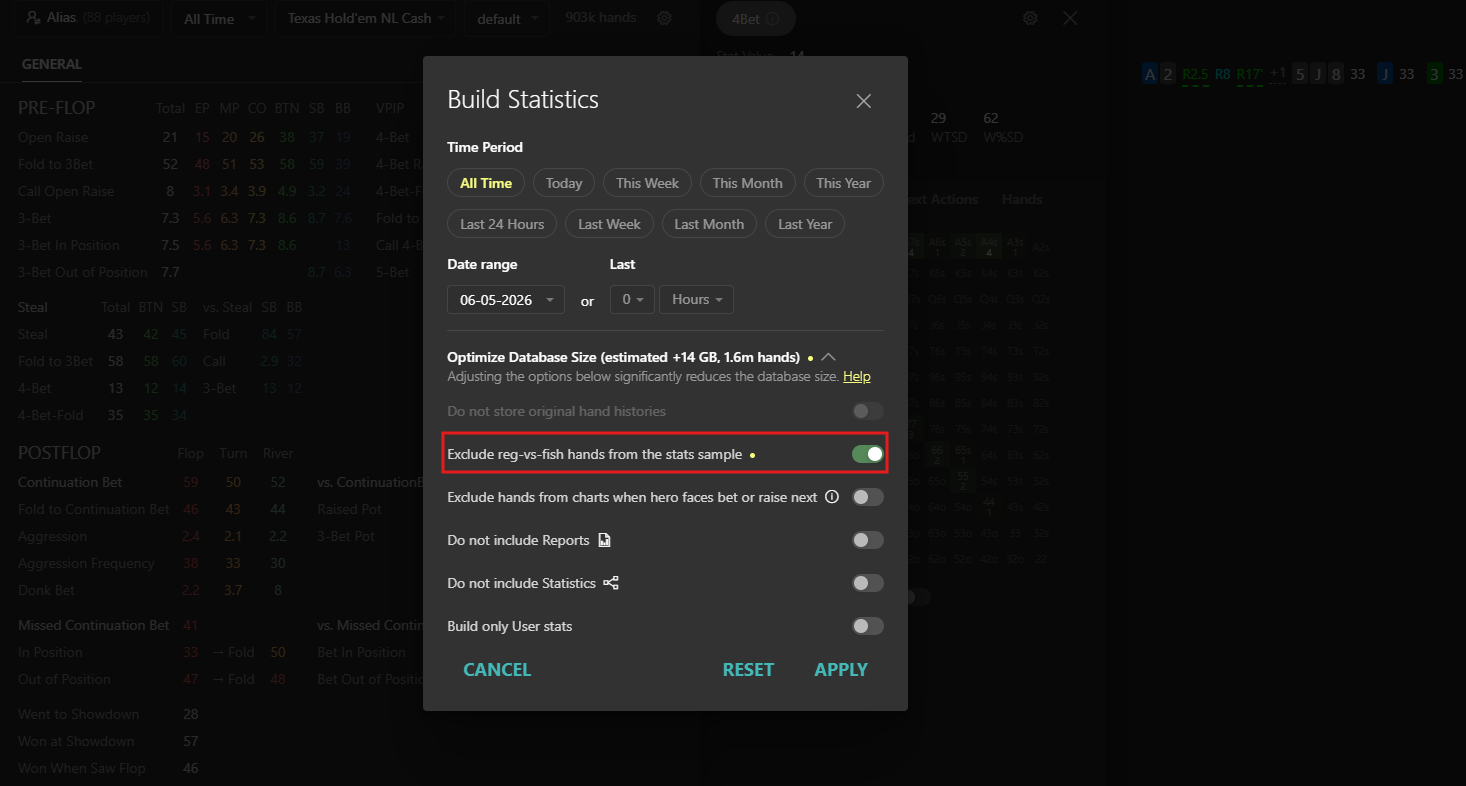Image resolution: width=1466 pixels, height=786 pixels.
Task: Open the default profile dropdown
Action: 508,18
